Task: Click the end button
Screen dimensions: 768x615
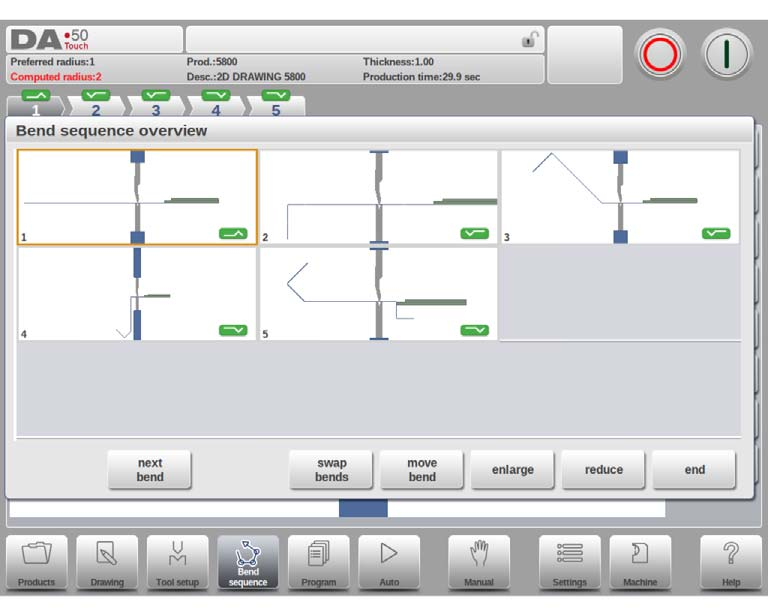Action: click(x=695, y=470)
